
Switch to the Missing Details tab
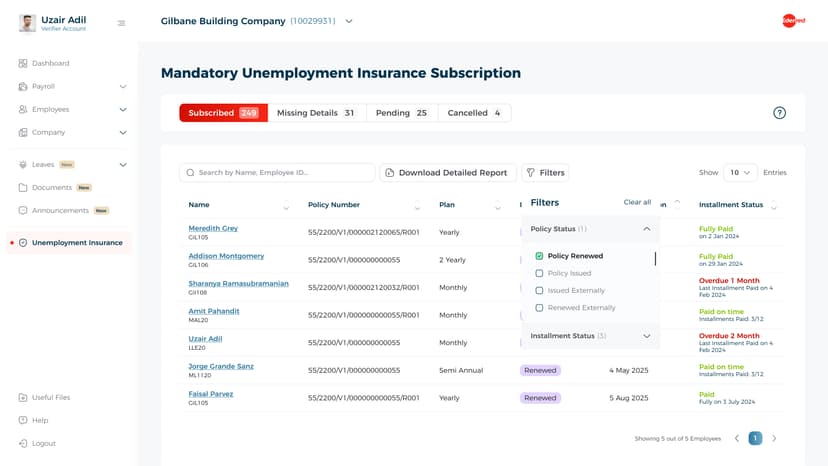[317, 113]
